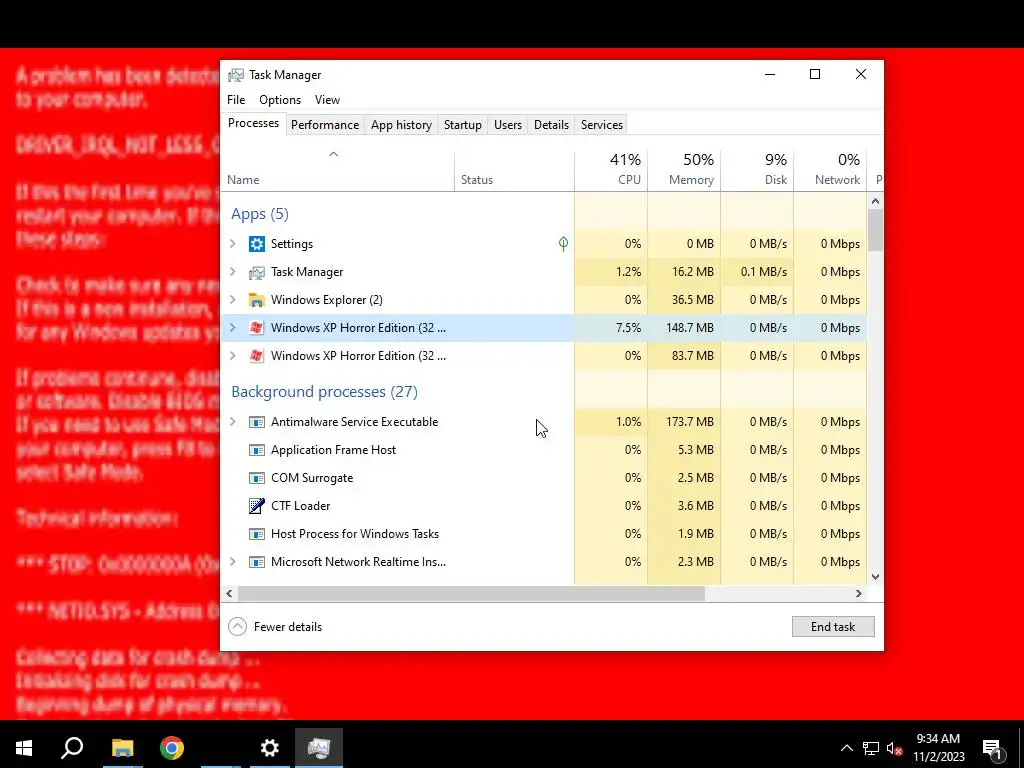Click the CTF Loader pen icon
The image size is (1024, 768).
pyautogui.click(x=257, y=505)
